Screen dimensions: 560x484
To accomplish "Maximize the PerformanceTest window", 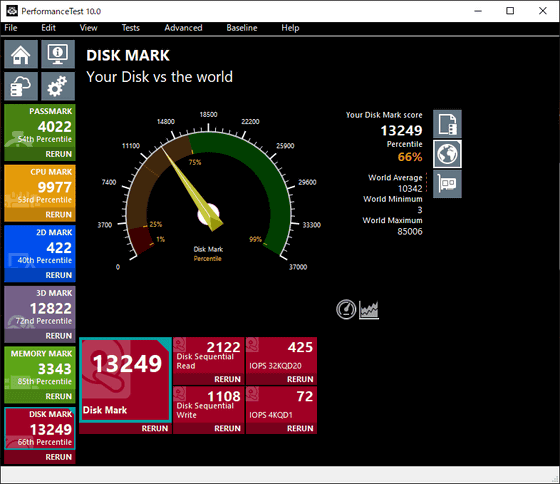I will click(x=510, y=11).
